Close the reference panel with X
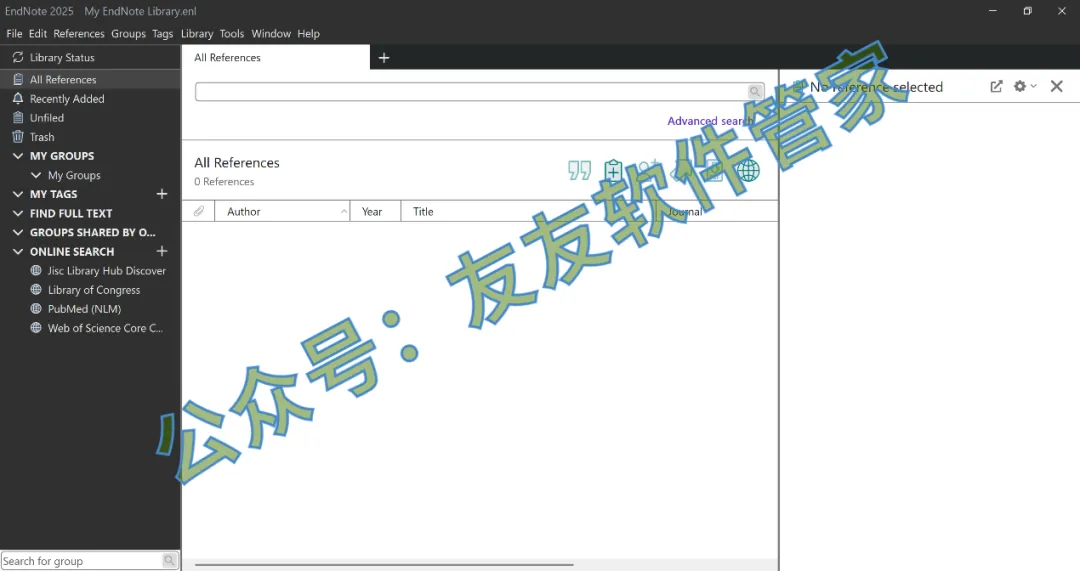The width and height of the screenshot is (1080, 571). (1057, 86)
